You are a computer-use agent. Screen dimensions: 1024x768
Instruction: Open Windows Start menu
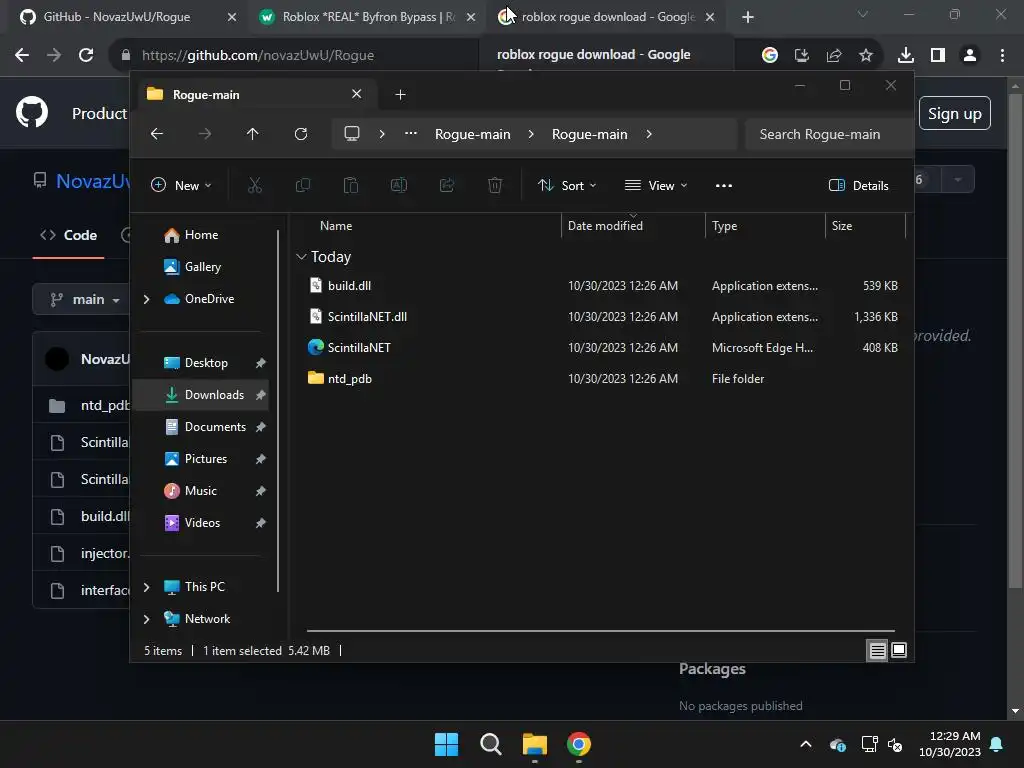point(447,744)
